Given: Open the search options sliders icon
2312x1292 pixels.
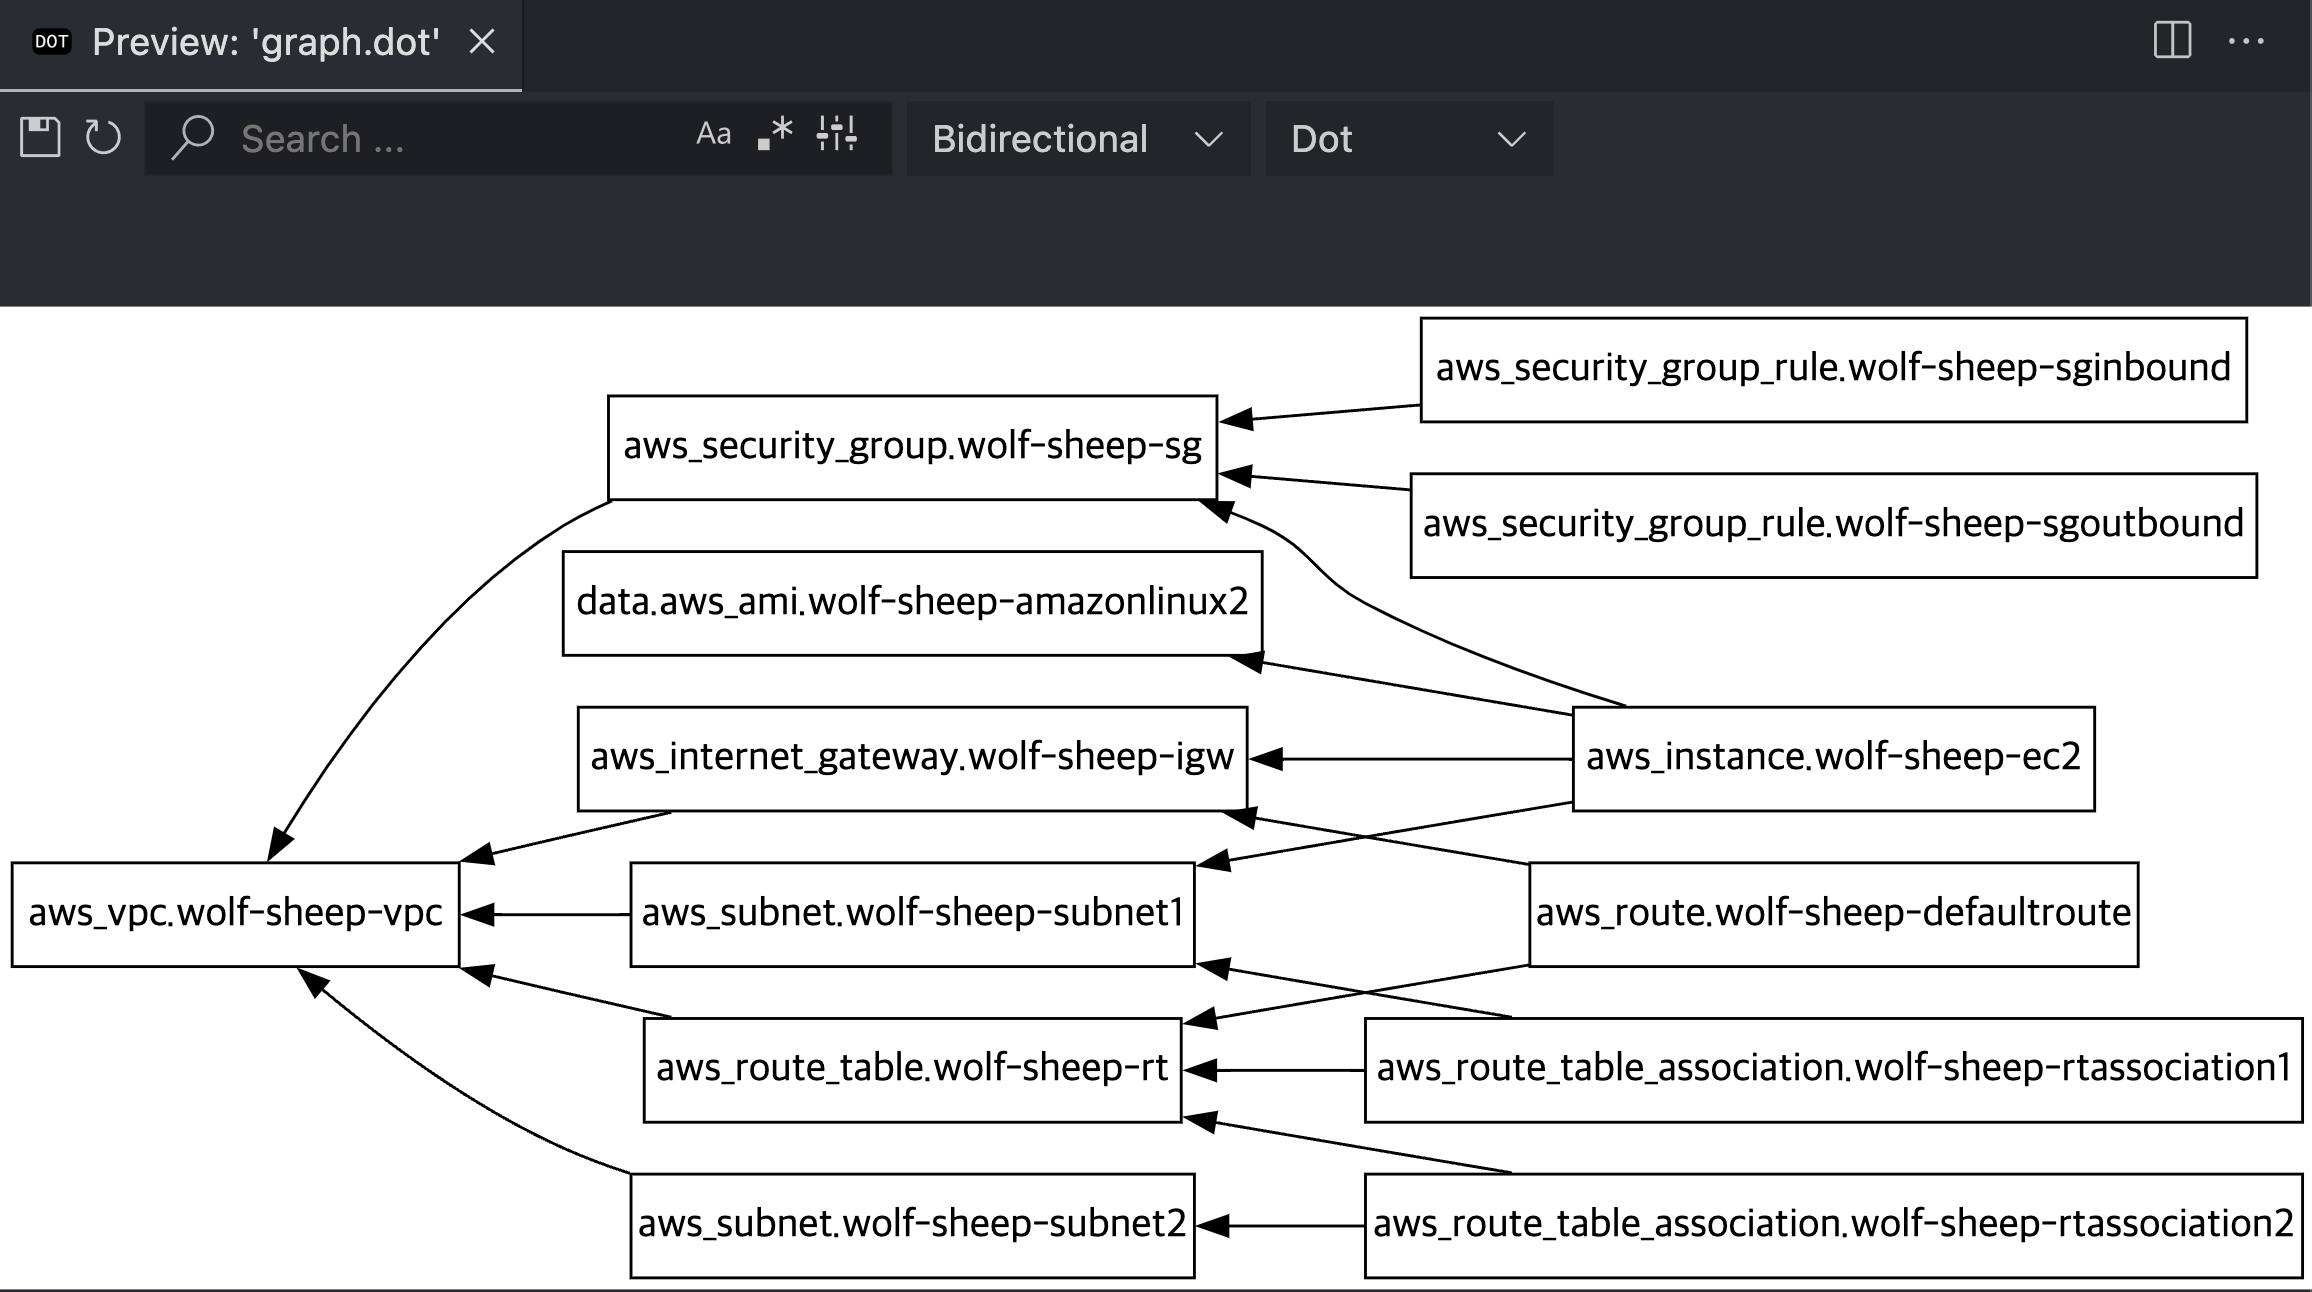Looking at the screenshot, I should [836, 134].
